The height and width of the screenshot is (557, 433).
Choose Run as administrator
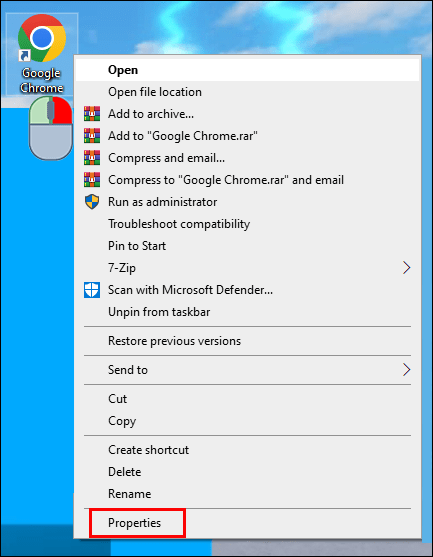(247, 202)
